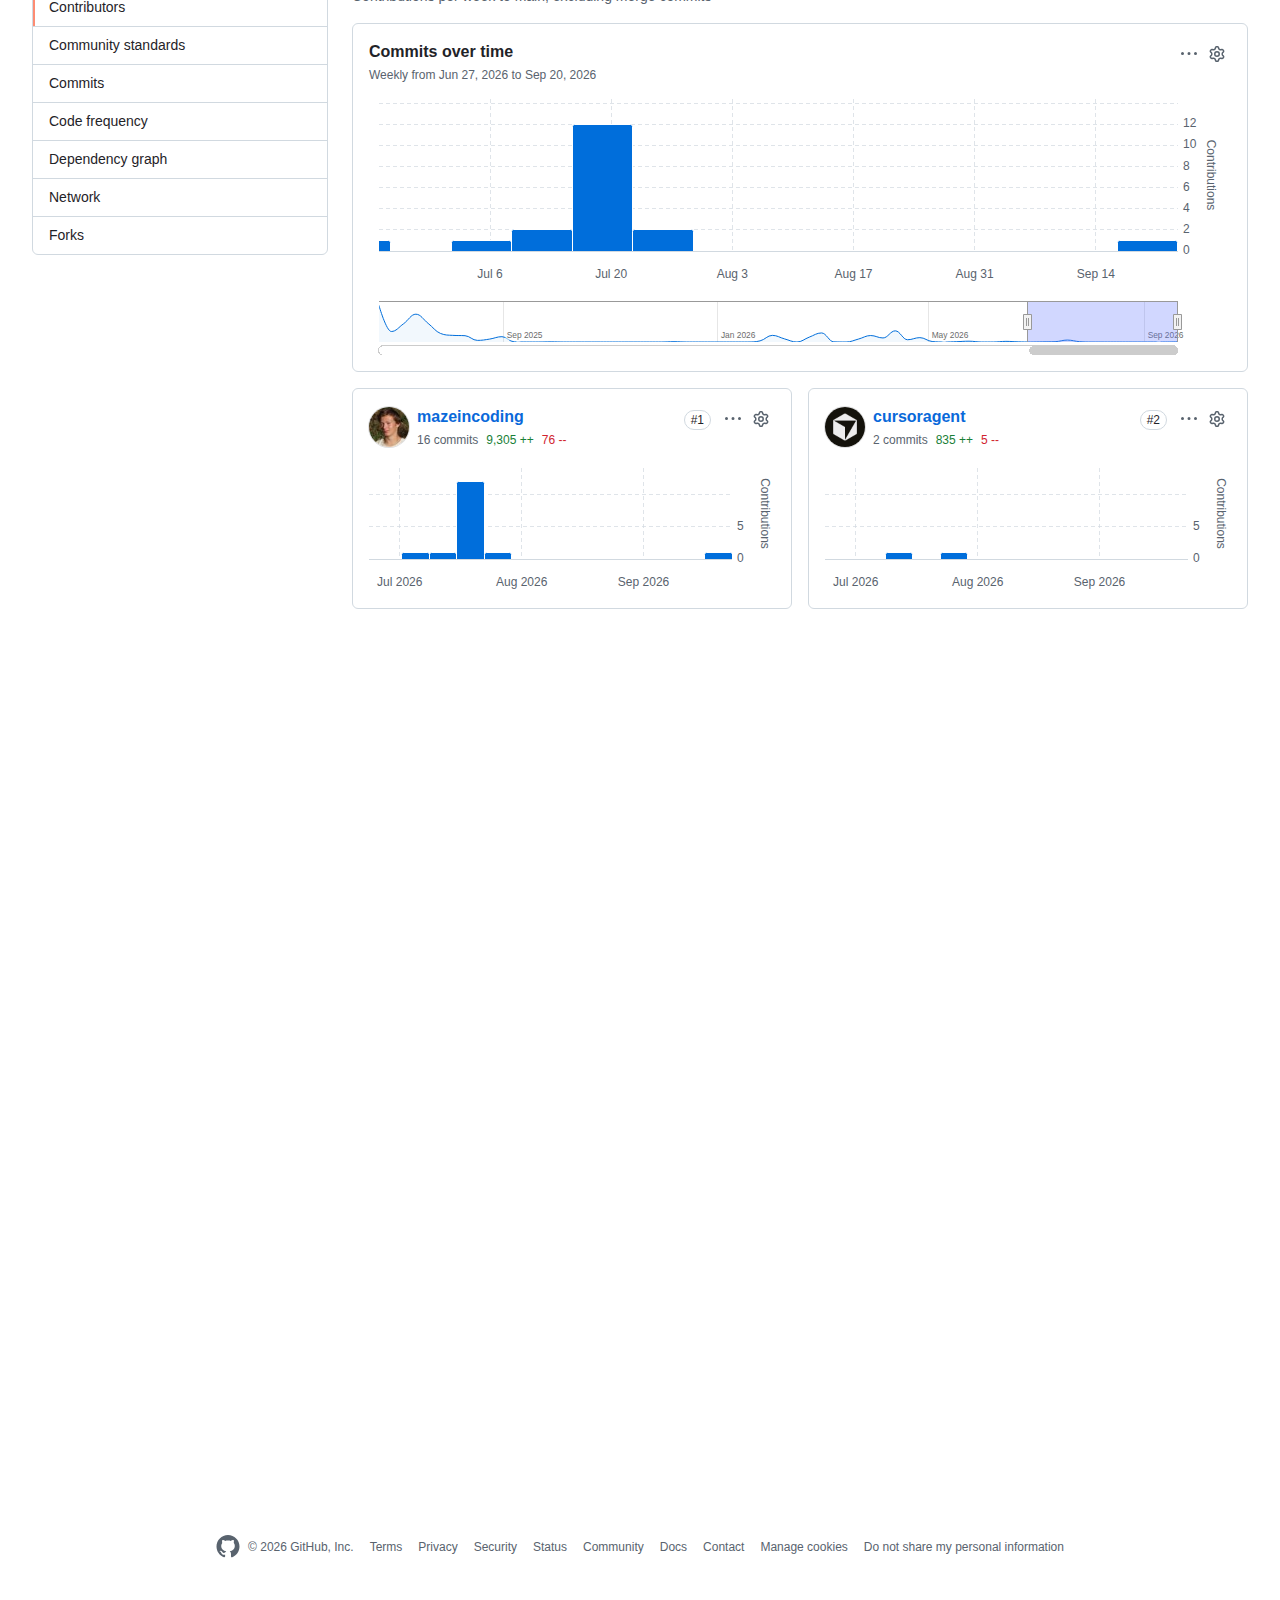Open cursoragent profile link
Screen dimensions: 1280x1600
[919, 417]
